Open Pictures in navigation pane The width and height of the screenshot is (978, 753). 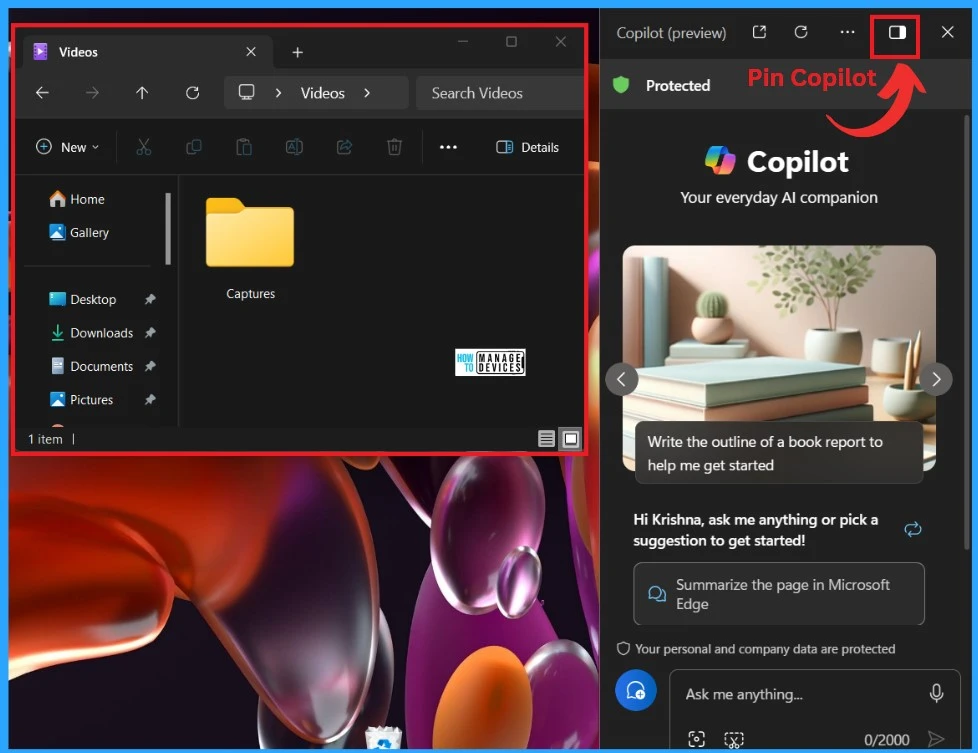click(82, 400)
